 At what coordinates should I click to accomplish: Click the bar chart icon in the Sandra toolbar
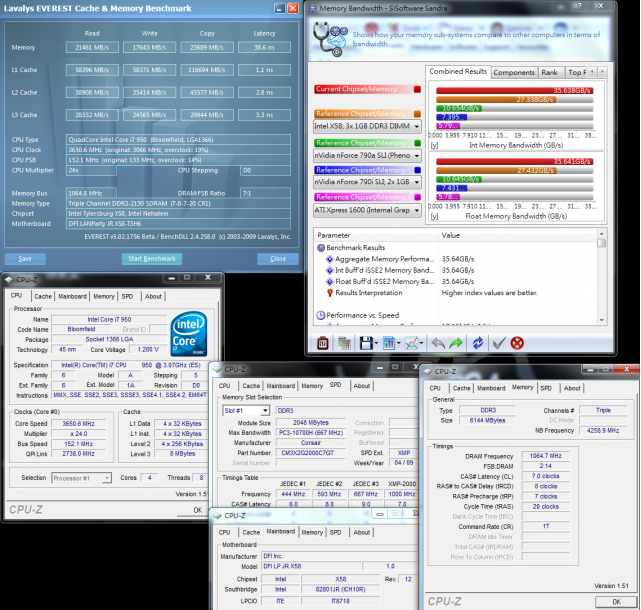389,343
